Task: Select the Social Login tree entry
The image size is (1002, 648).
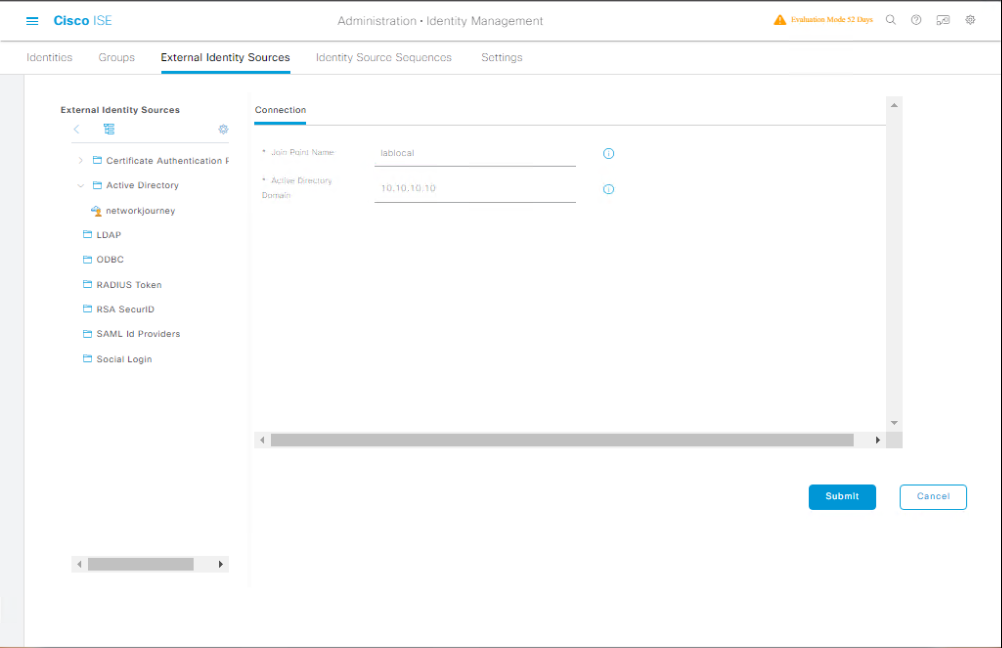Action: coord(124,359)
